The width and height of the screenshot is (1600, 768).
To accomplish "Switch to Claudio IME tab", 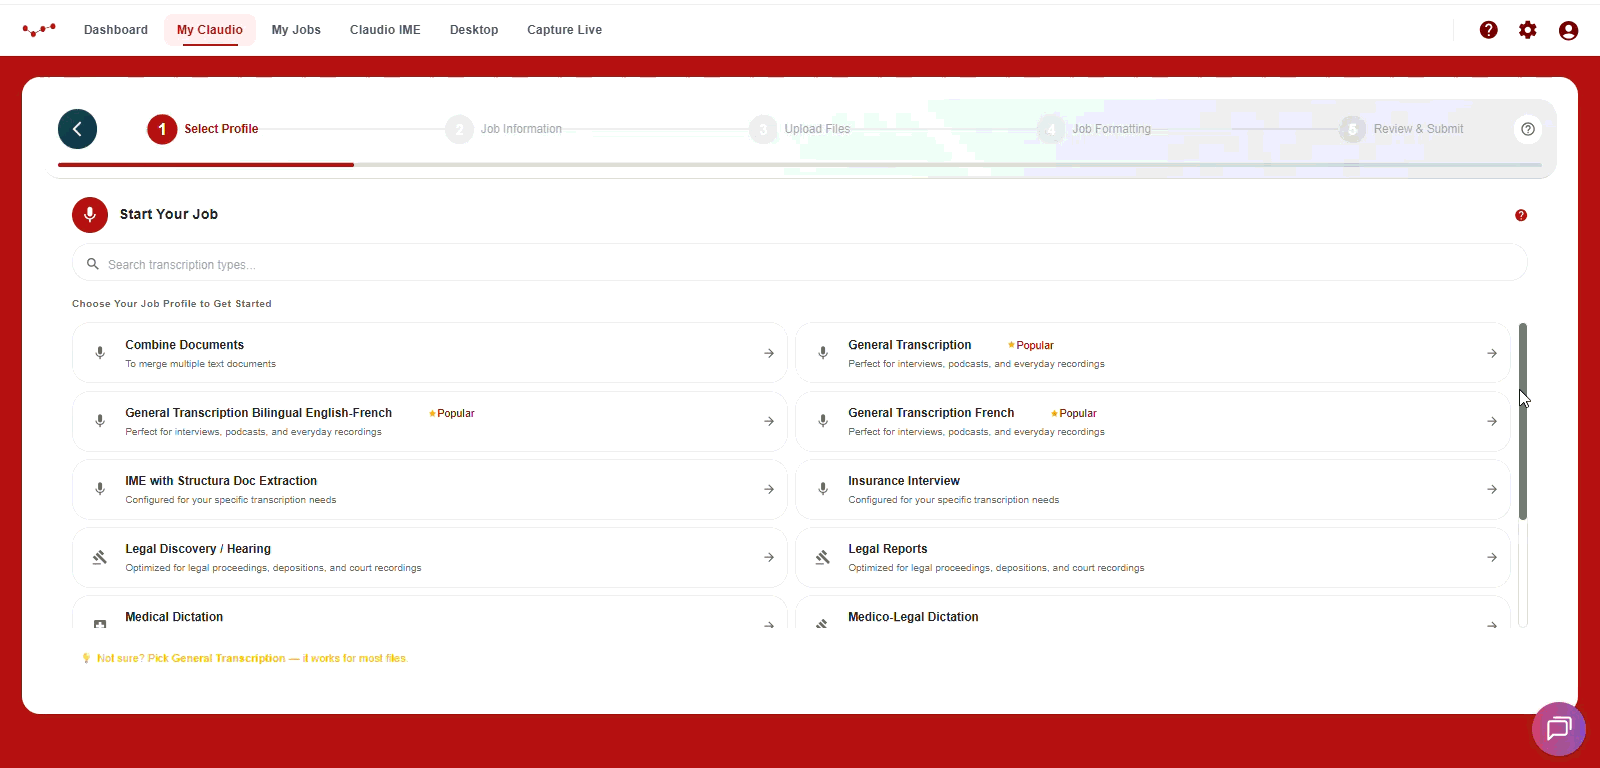I will pyautogui.click(x=385, y=30).
